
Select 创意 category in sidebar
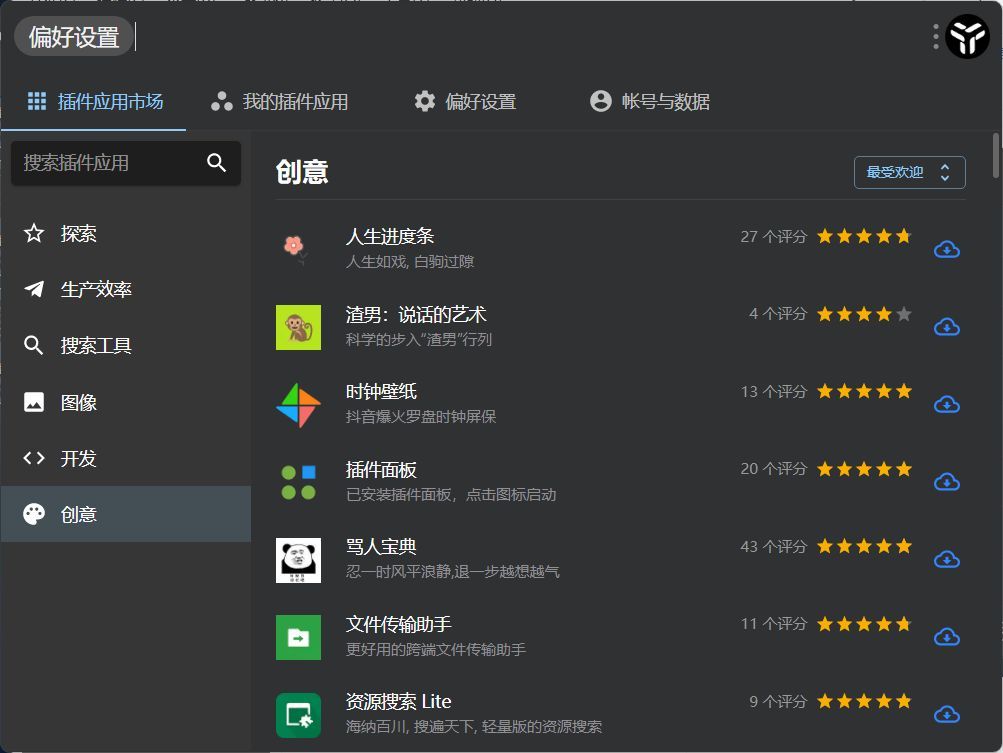tap(125, 514)
